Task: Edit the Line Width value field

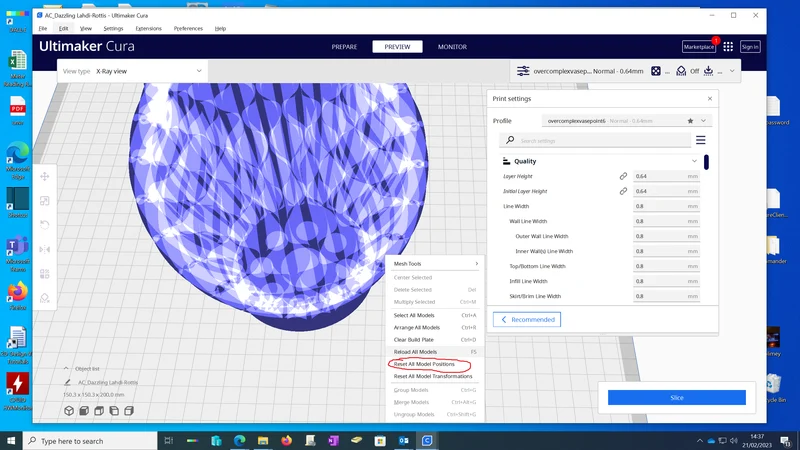Action: pyautogui.click(x=666, y=206)
